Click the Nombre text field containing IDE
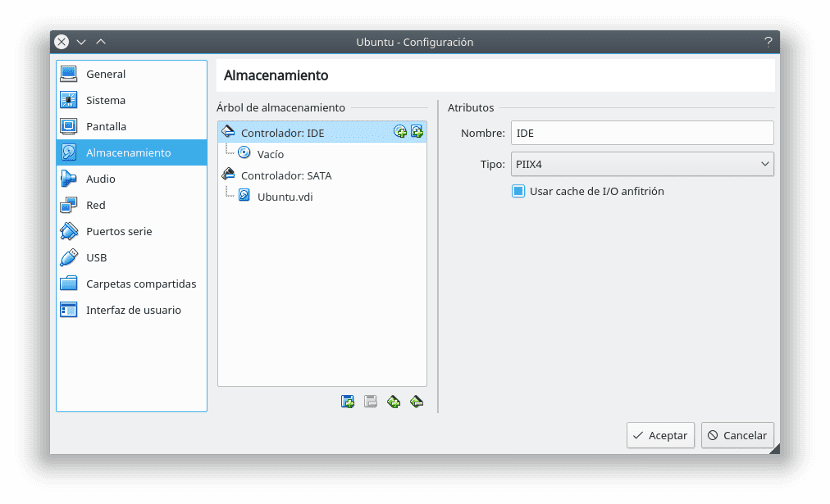830x504 pixels. coord(642,133)
